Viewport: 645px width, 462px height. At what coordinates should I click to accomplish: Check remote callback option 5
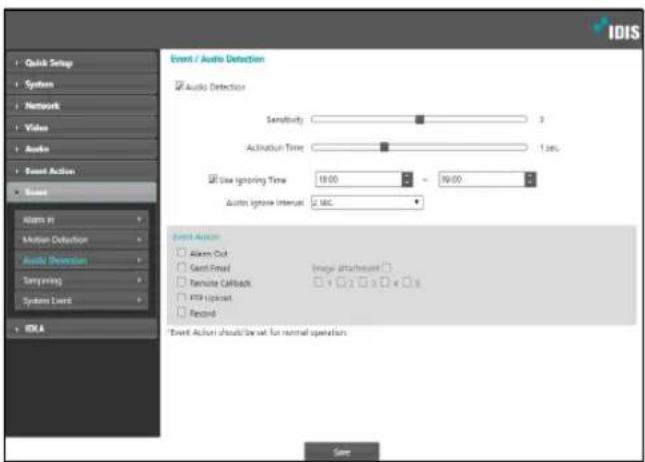[407, 282]
